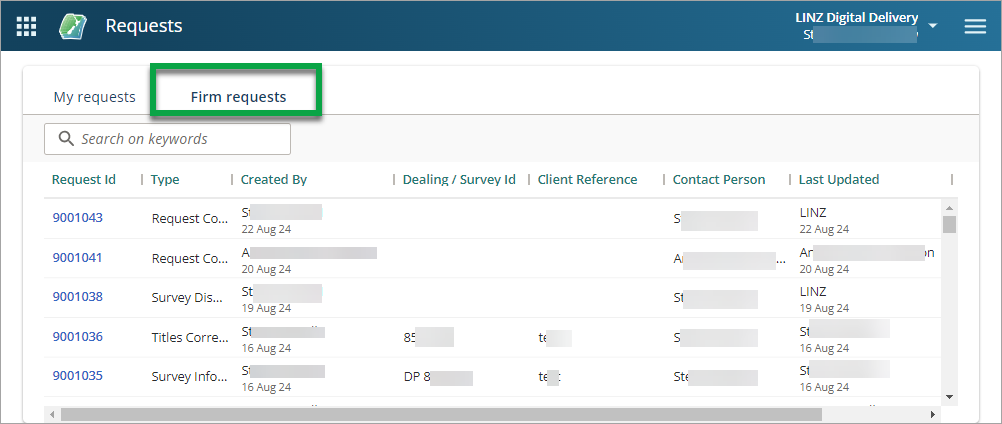Switch to My requests tab
This screenshot has width=1002, height=424.
pos(94,97)
